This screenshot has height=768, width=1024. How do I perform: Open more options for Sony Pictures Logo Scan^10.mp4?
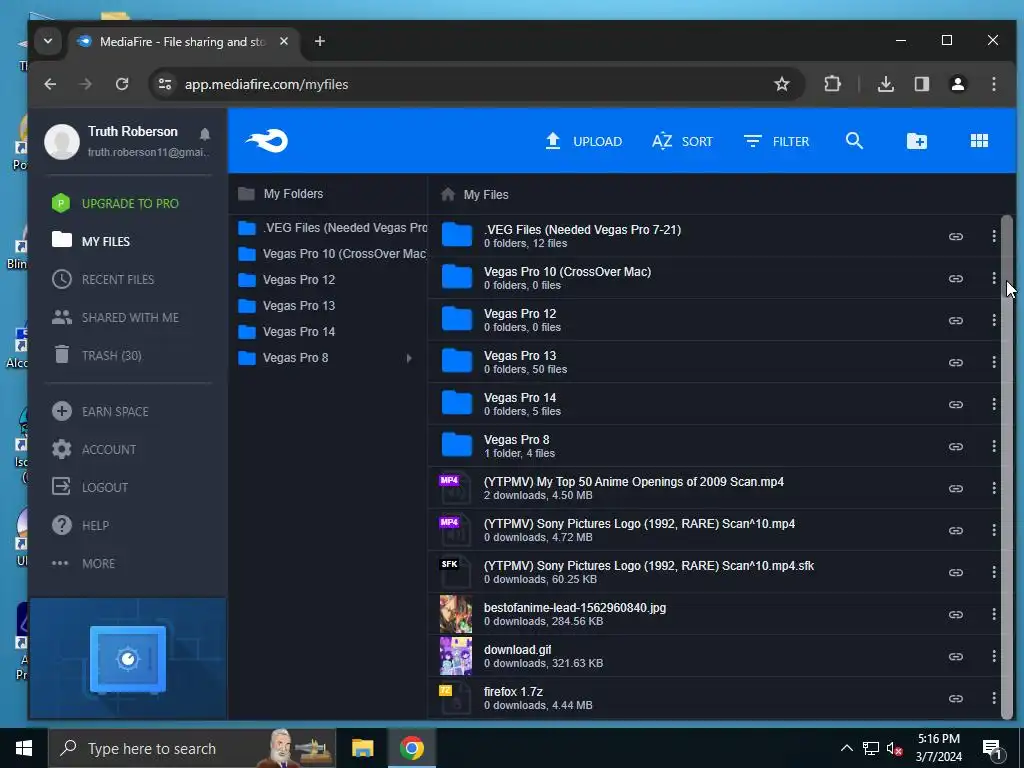click(994, 530)
